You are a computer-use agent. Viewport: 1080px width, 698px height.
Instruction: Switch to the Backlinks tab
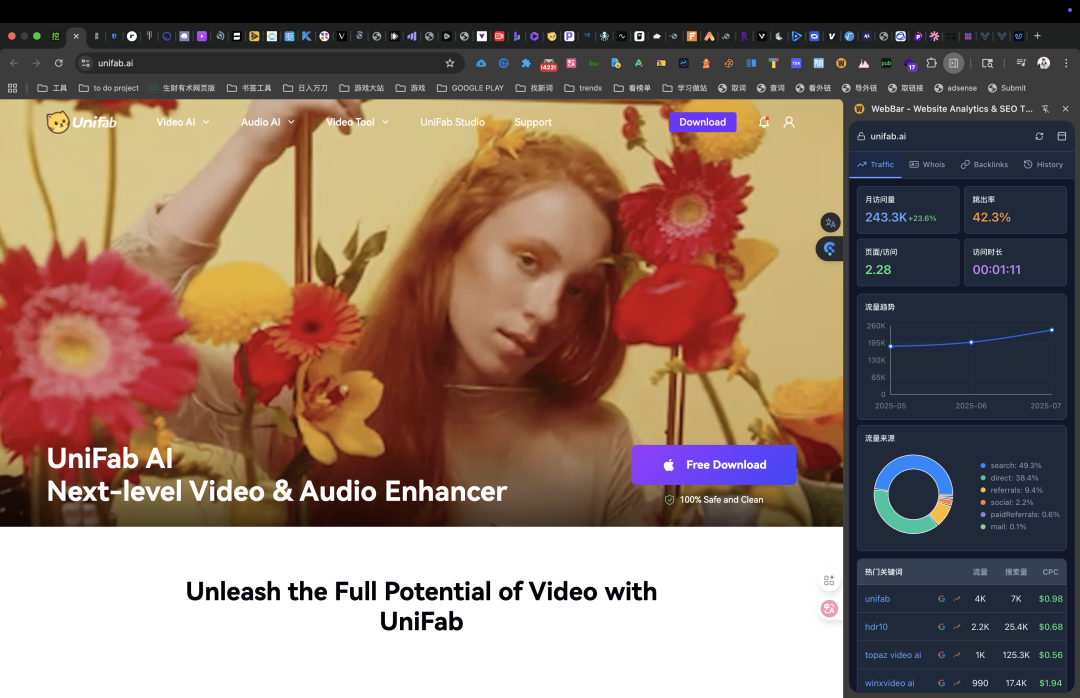coord(984,165)
